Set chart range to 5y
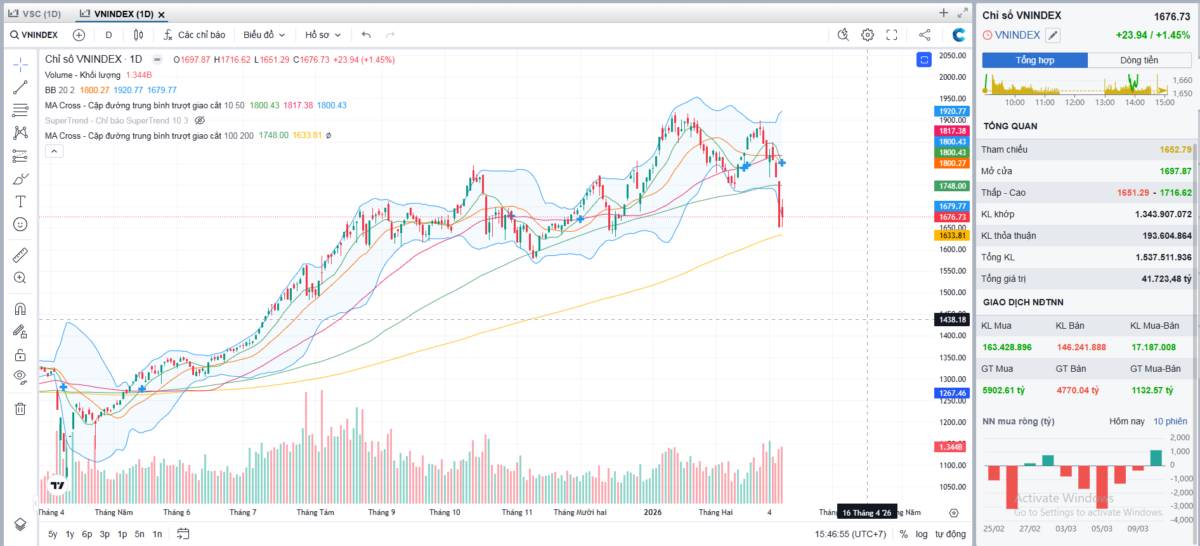 click(x=52, y=534)
